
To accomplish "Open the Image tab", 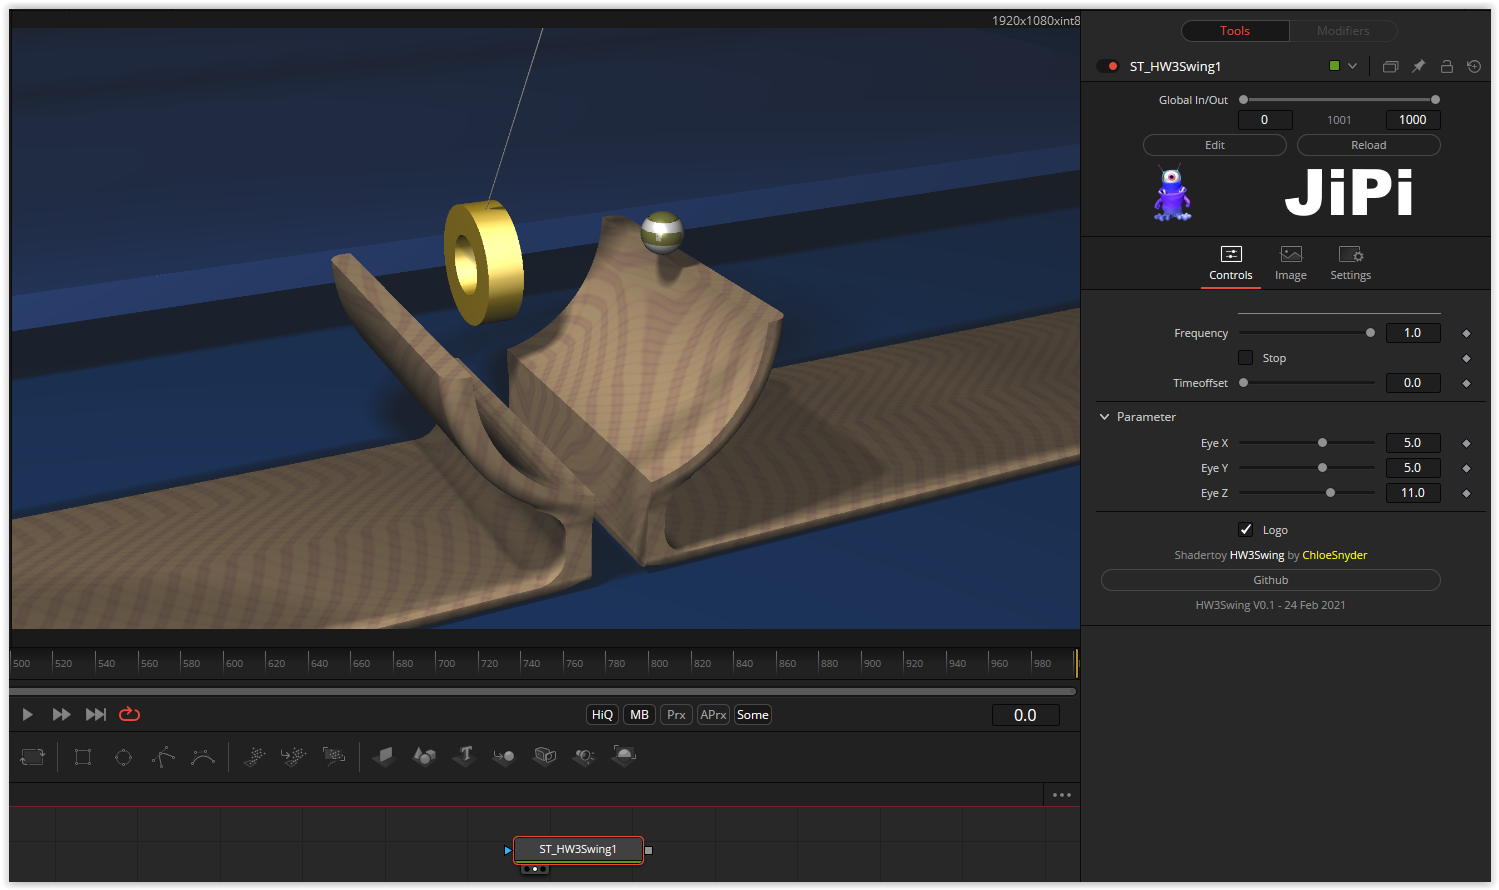I will pyautogui.click(x=1291, y=264).
